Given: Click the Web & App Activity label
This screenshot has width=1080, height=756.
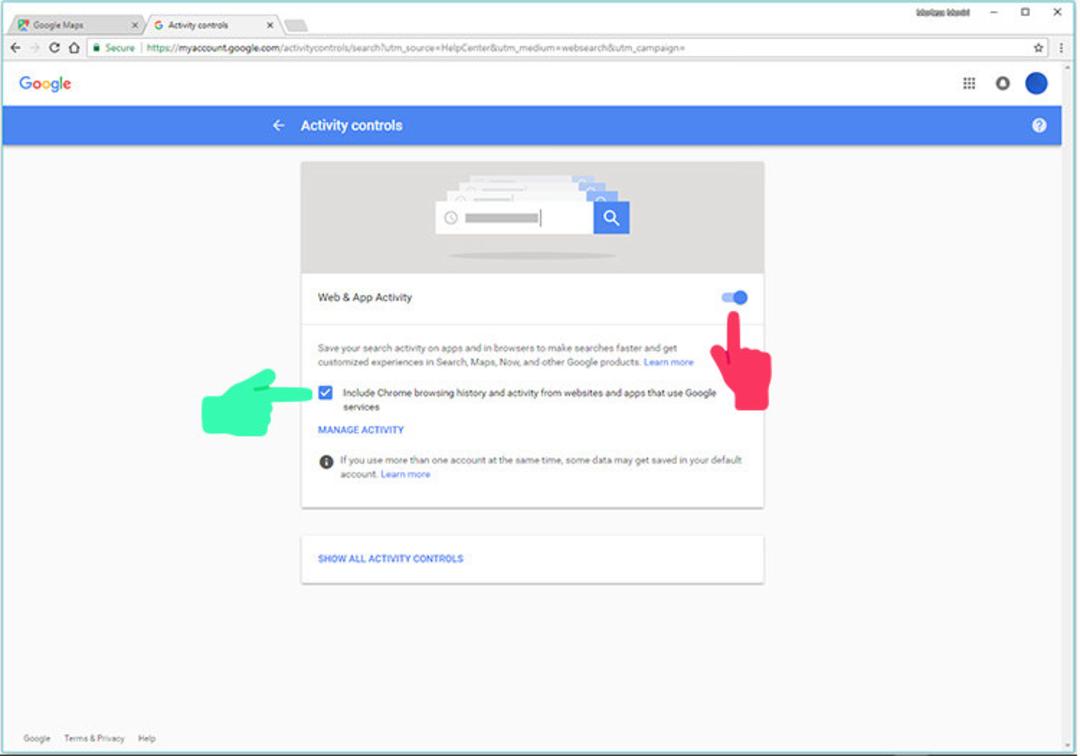Looking at the screenshot, I should pos(365,297).
